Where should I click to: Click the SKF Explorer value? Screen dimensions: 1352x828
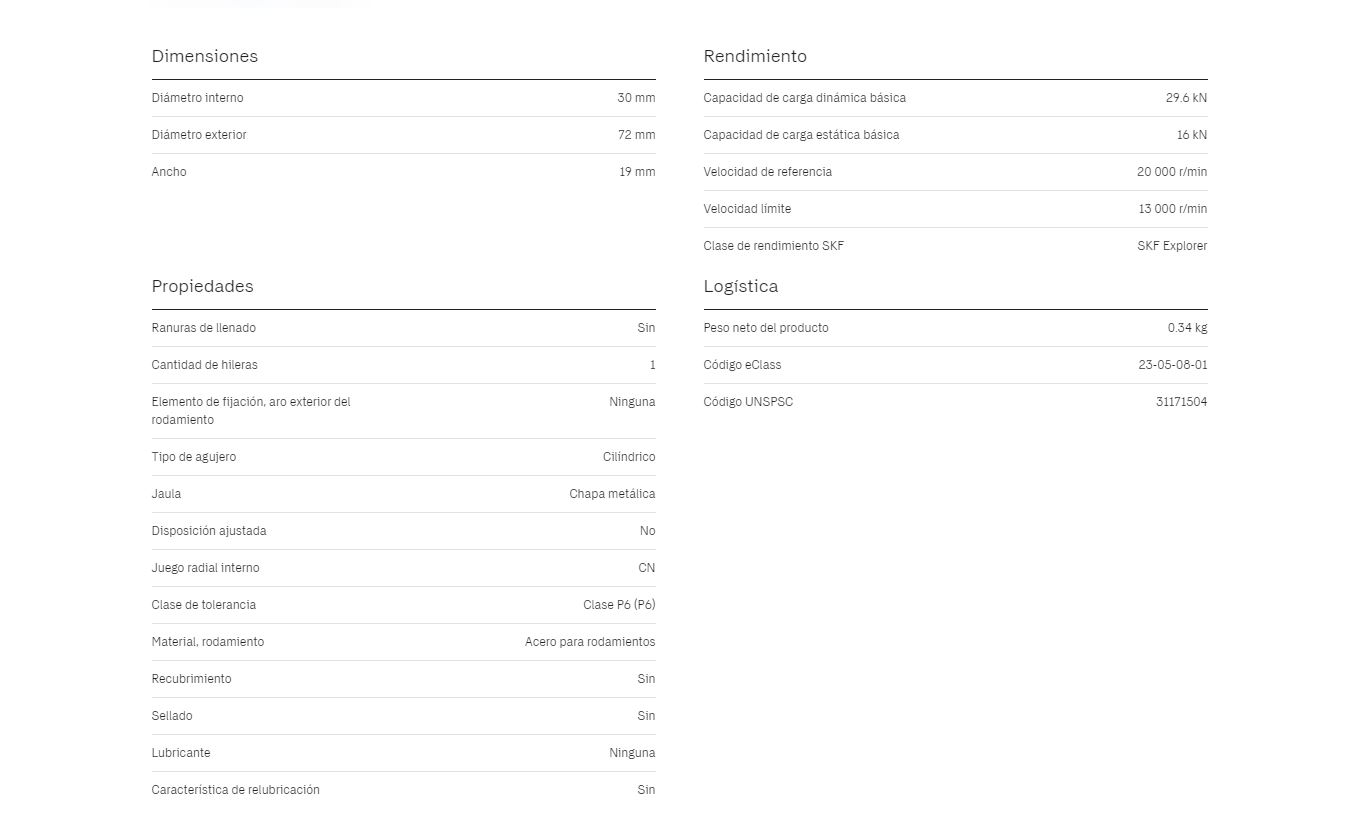click(1171, 246)
